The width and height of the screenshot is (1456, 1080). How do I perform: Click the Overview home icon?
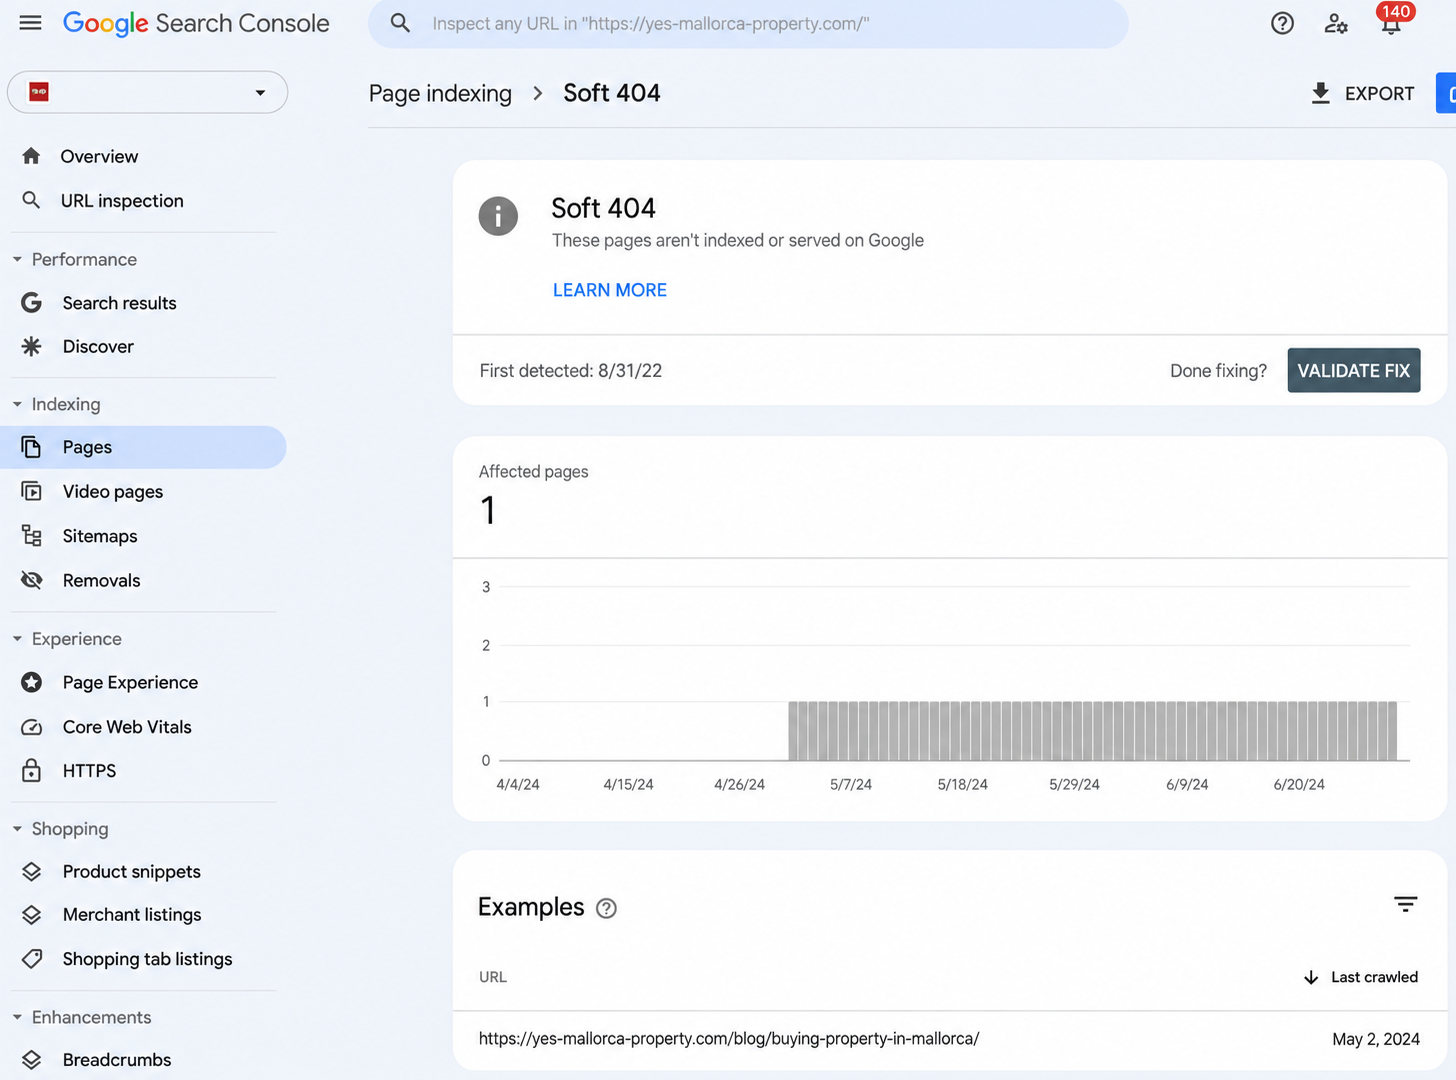(x=31, y=156)
